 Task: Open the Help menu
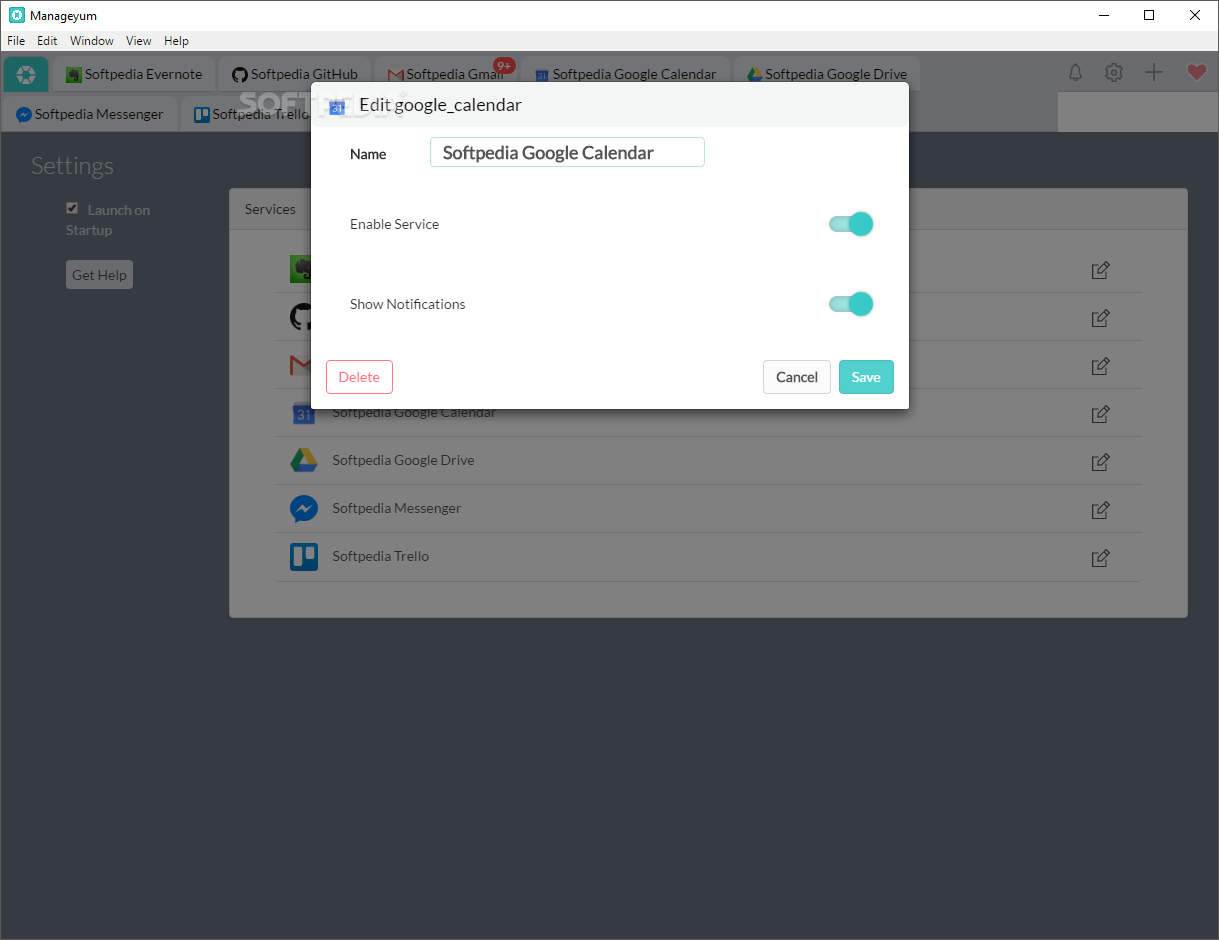pos(176,41)
